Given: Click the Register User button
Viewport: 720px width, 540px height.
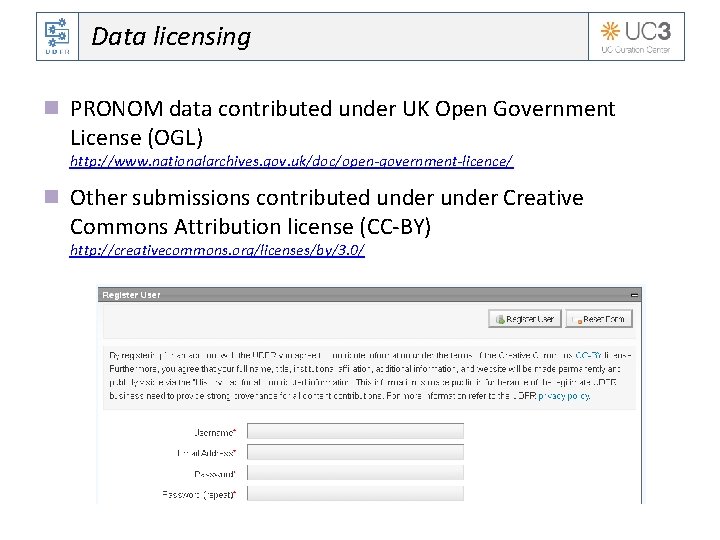Looking at the screenshot, I should point(525,319).
